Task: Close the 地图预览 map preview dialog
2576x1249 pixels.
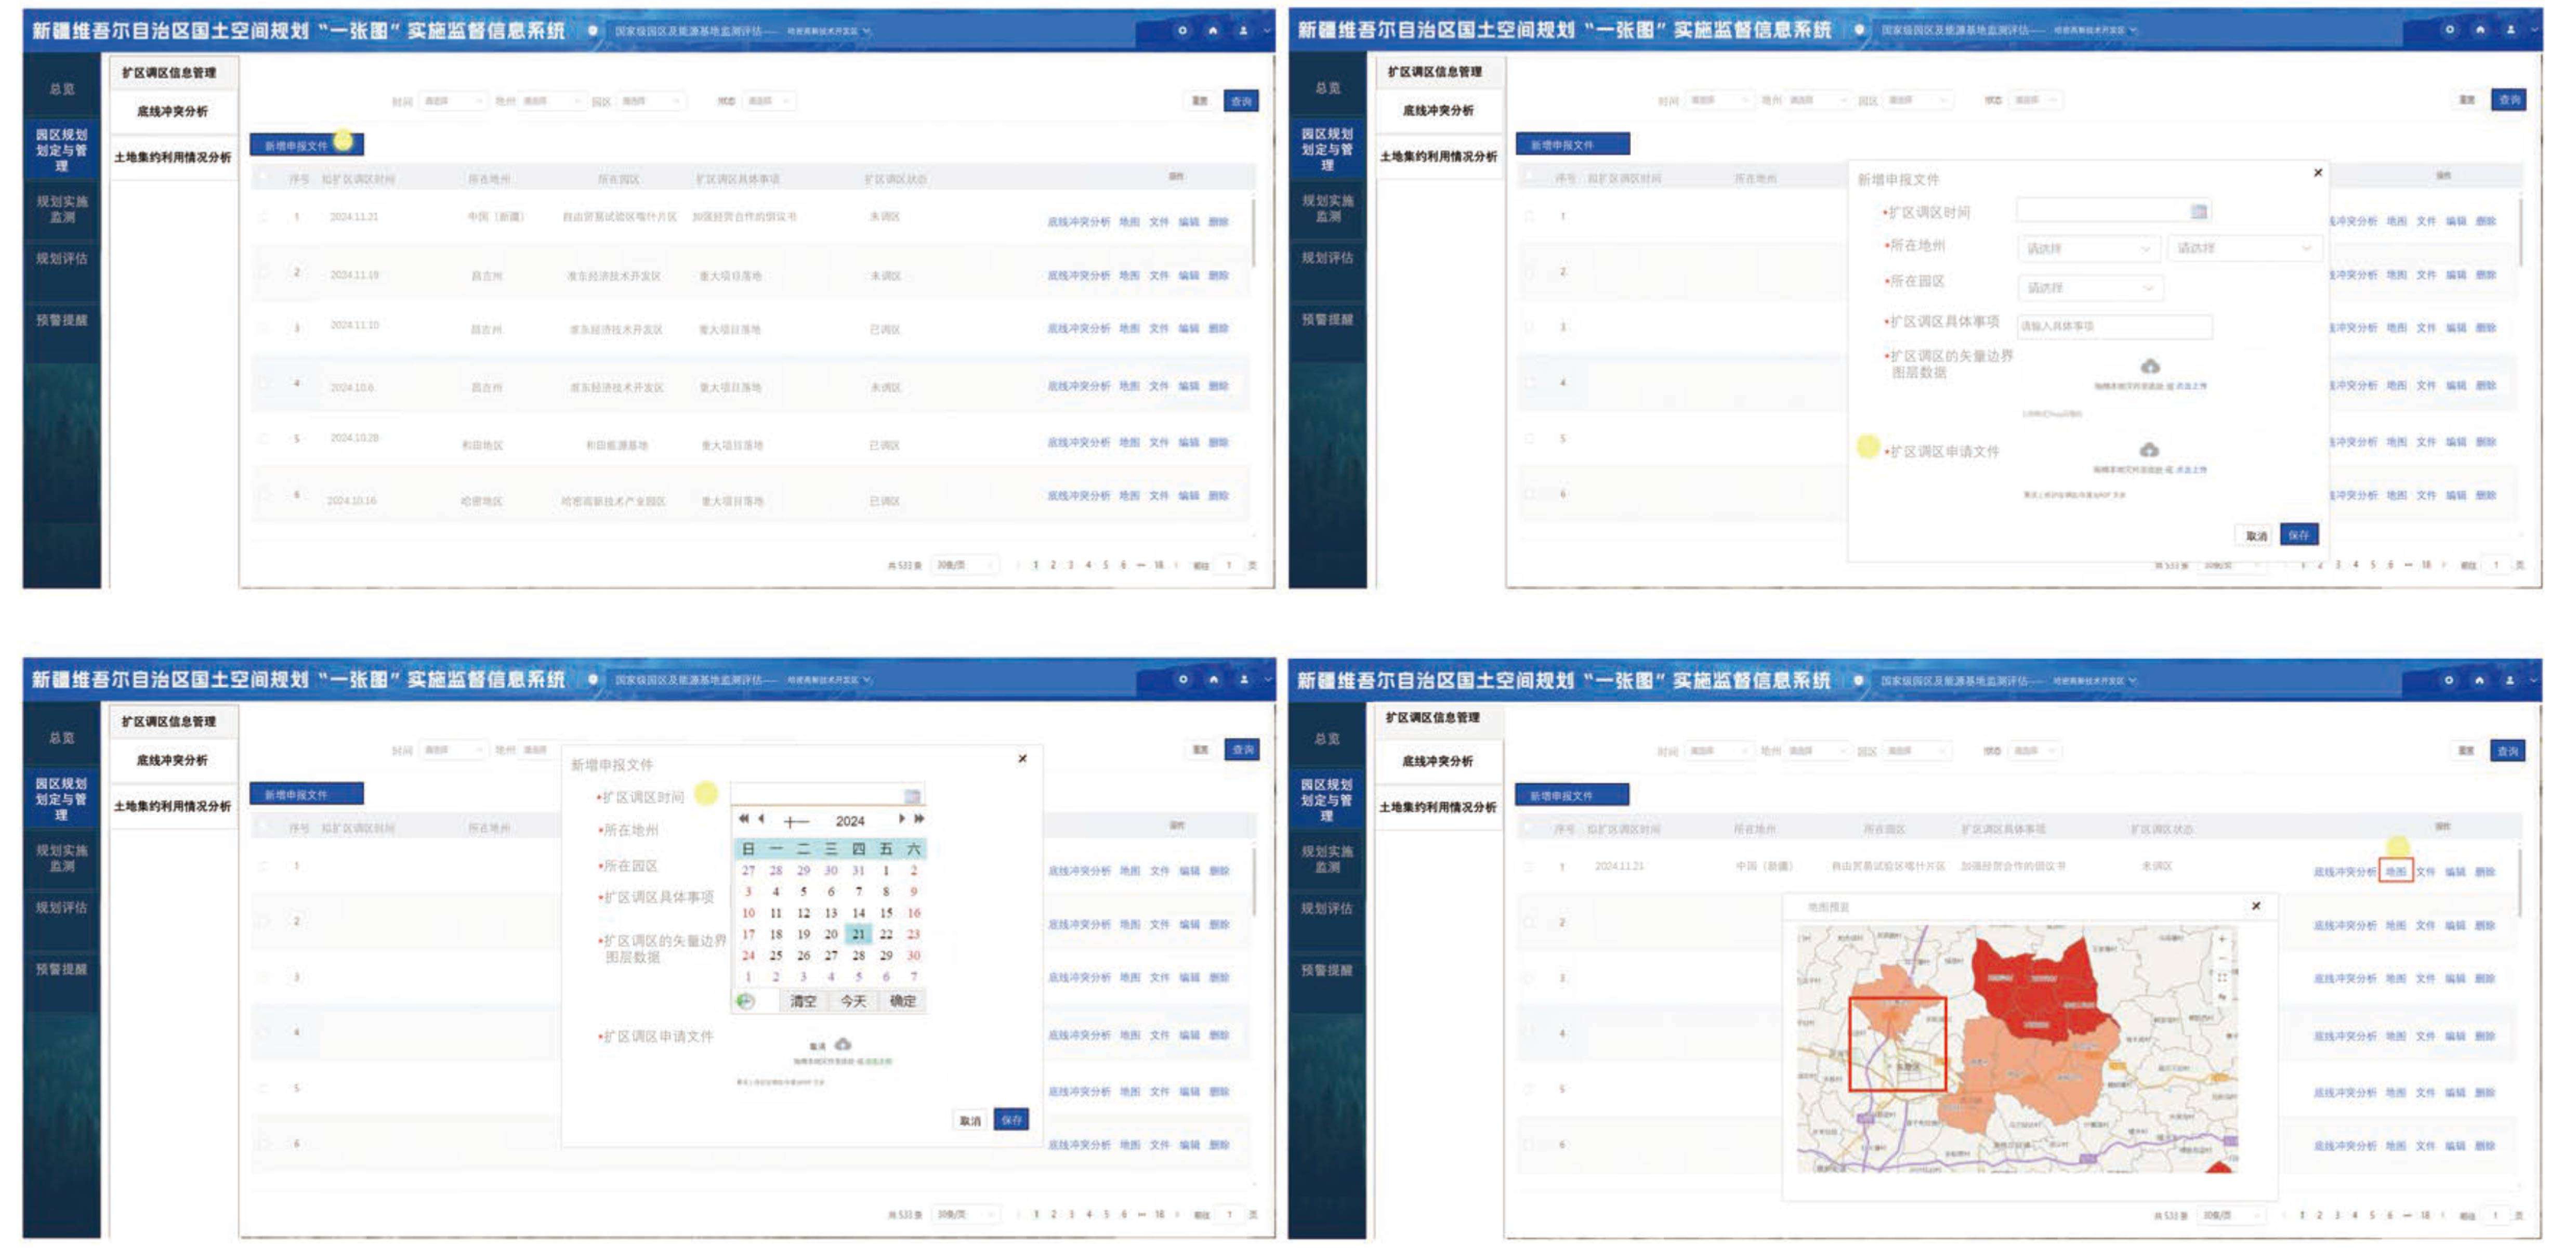Action: [2256, 906]
